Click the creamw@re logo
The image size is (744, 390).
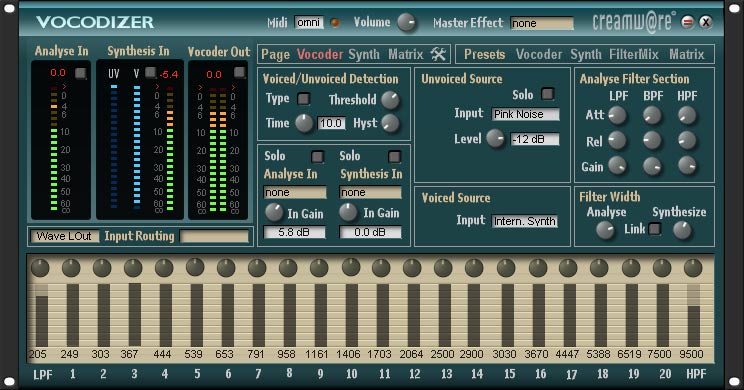tap(634, 22)
